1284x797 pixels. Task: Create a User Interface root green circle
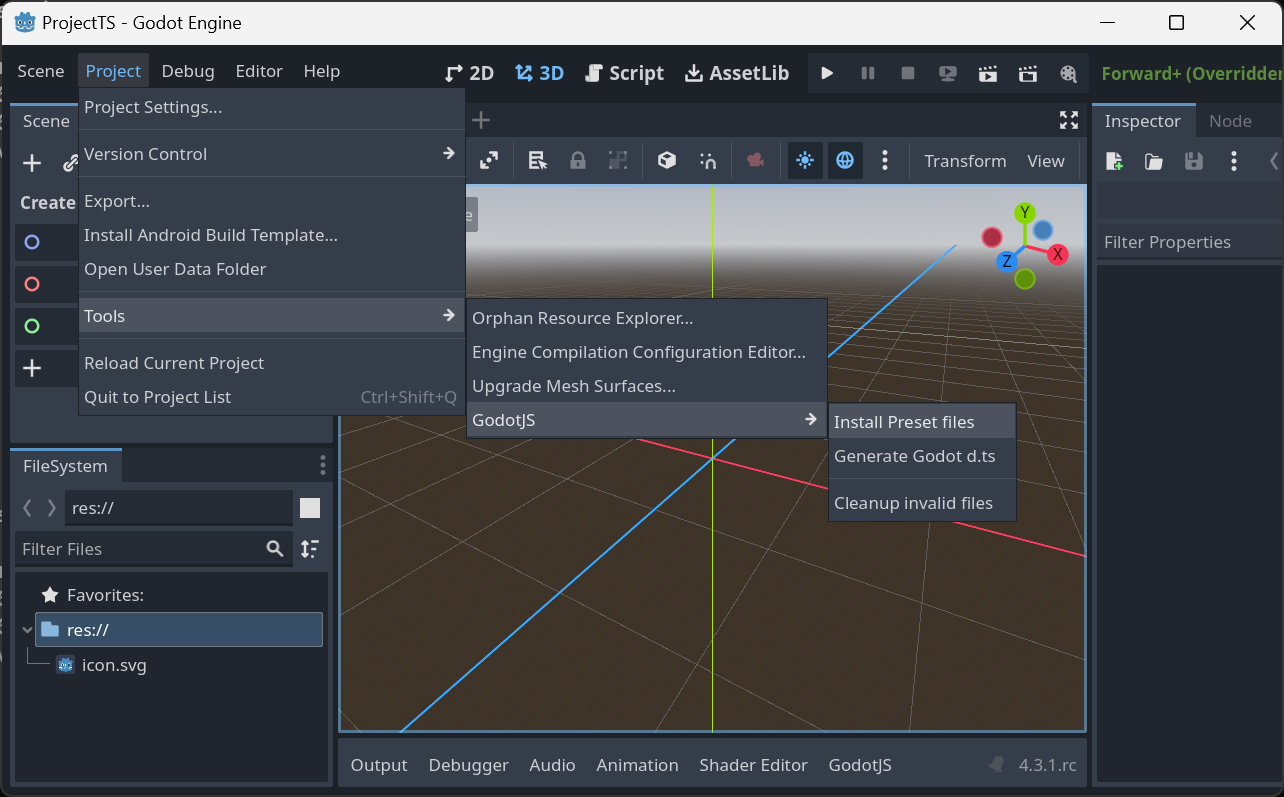pyautogui.click(x=32, y=326)
